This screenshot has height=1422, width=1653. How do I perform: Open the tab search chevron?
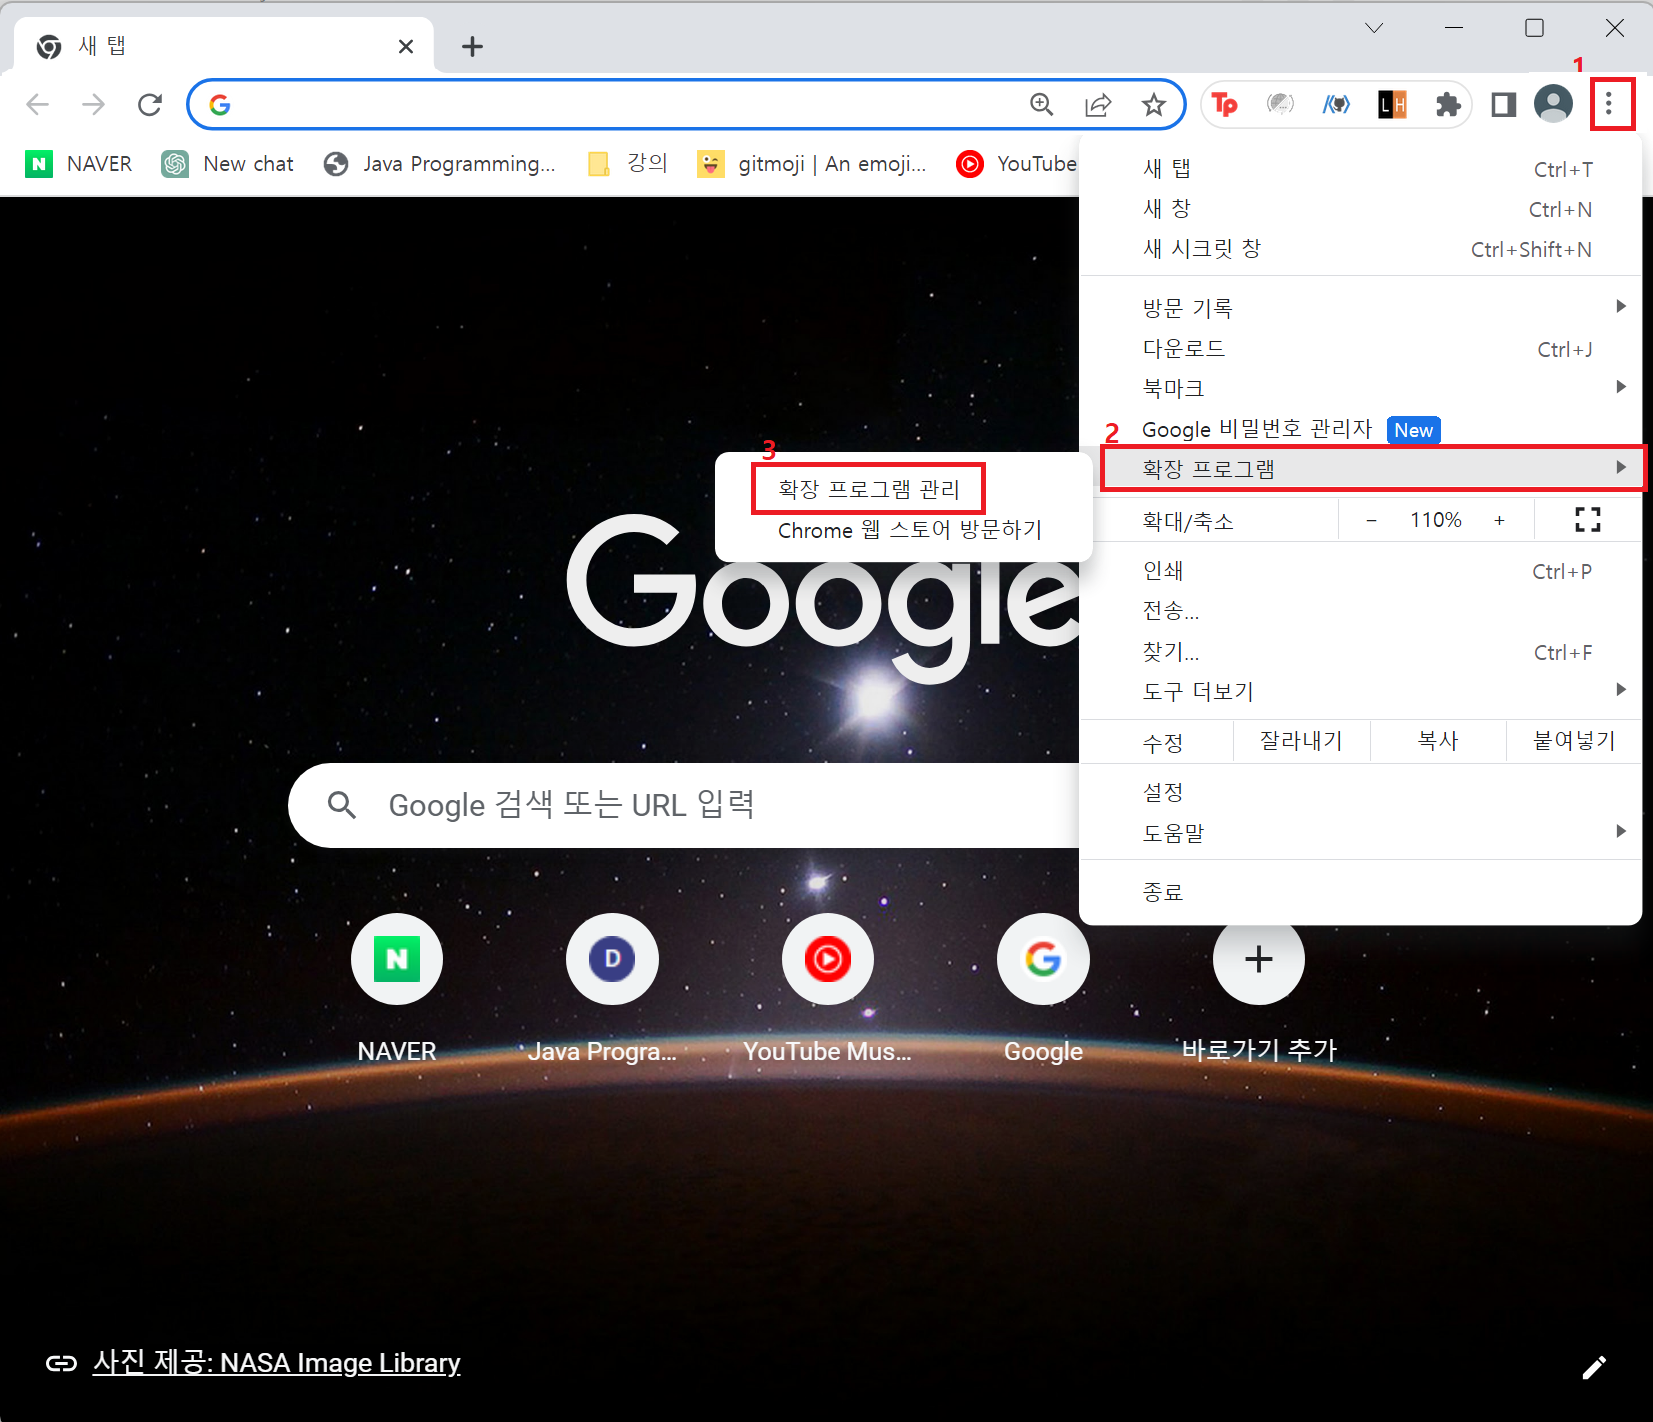[x=1374, y=28]
